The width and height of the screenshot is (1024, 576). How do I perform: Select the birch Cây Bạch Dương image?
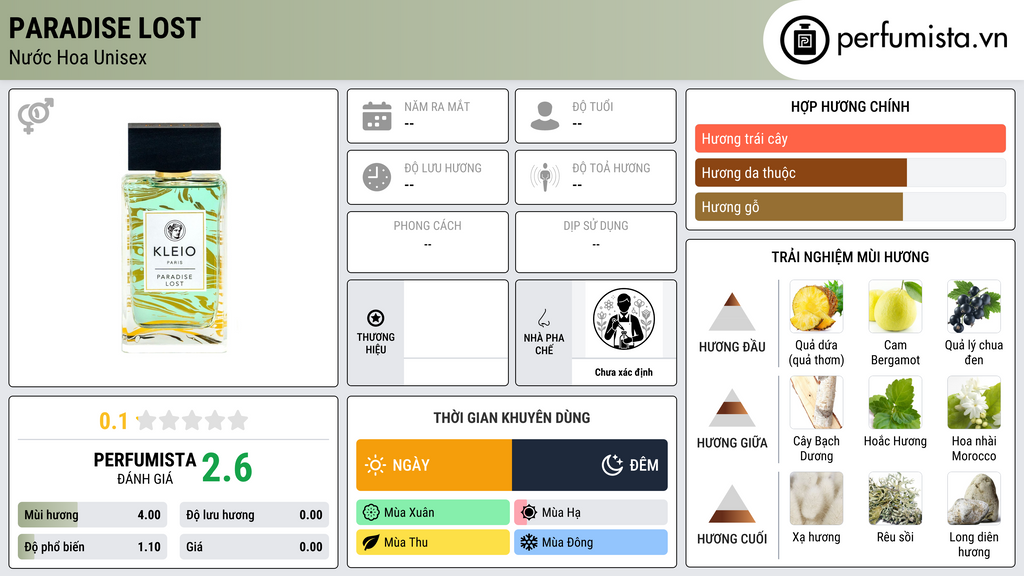[816, 402]
